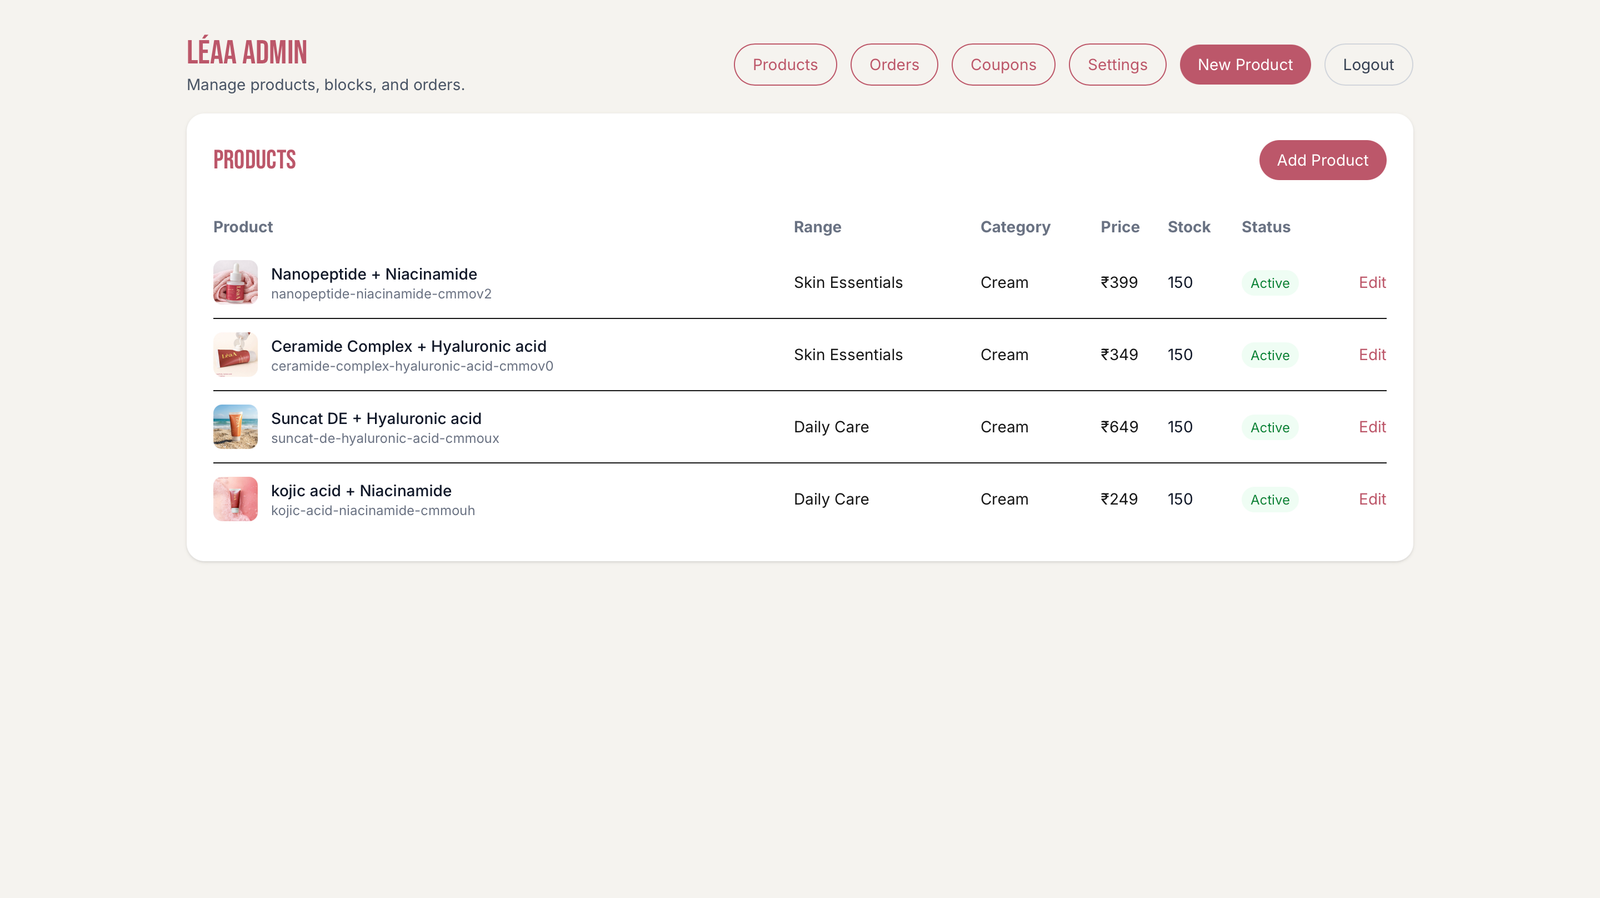1600x898 pixels.
Task: Click the New Product nav button
Action: pyautogui.click(x=1245, y=65)
